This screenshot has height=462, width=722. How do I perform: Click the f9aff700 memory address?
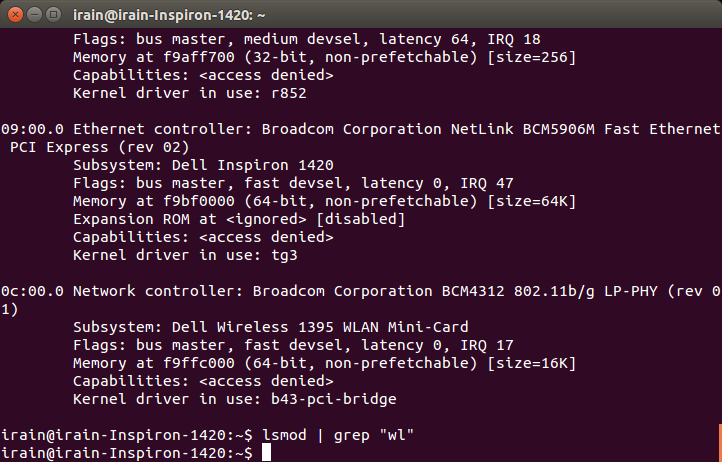click(199, 57)
